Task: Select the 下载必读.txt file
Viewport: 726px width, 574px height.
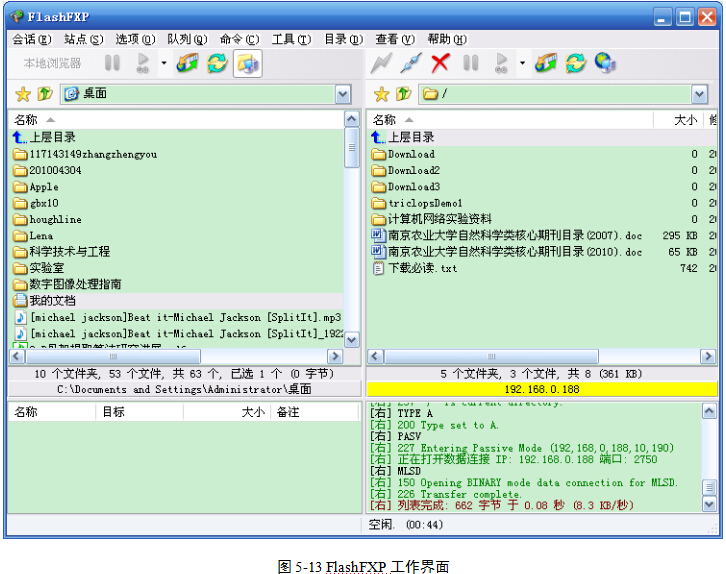Action: pos(542,268)
